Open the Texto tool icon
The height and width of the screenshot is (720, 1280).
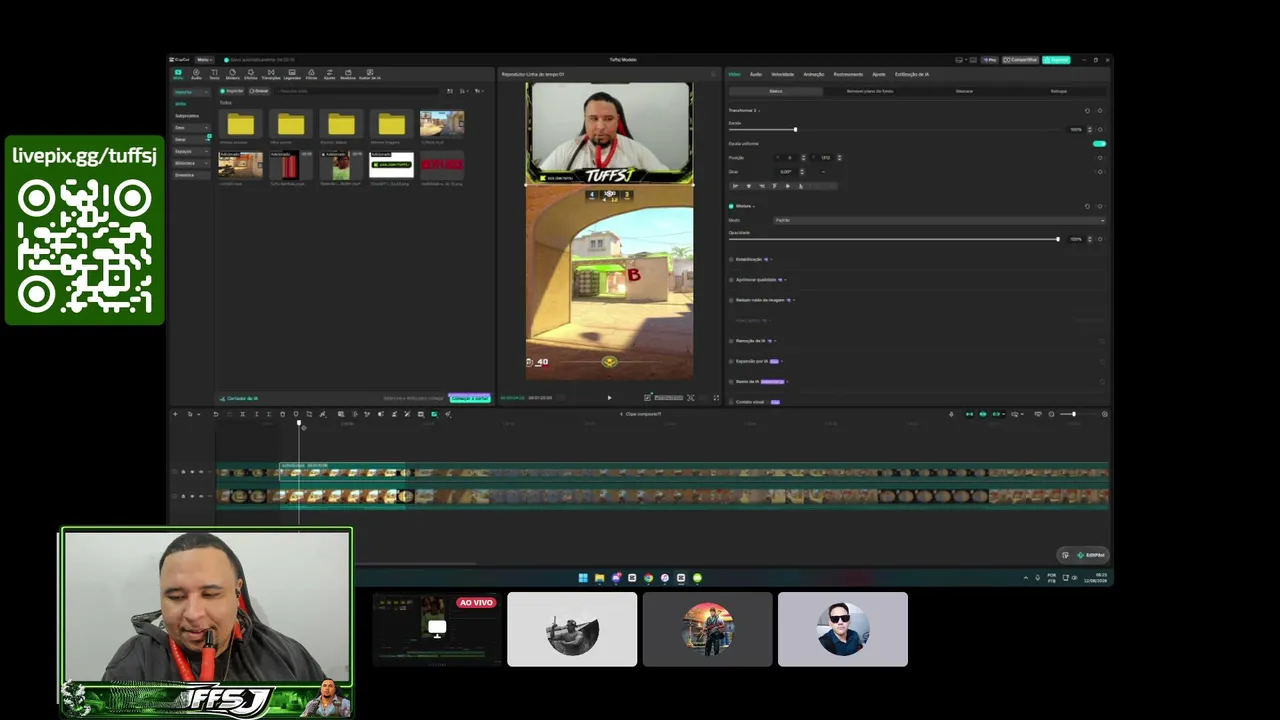coord(214,74)
